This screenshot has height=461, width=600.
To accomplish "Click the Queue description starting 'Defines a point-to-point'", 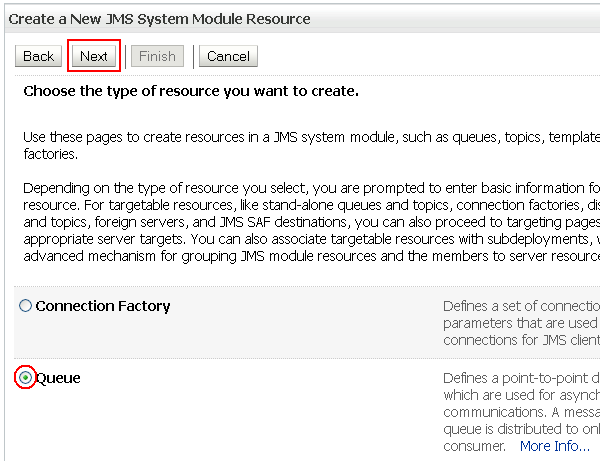I will (520, 379).
